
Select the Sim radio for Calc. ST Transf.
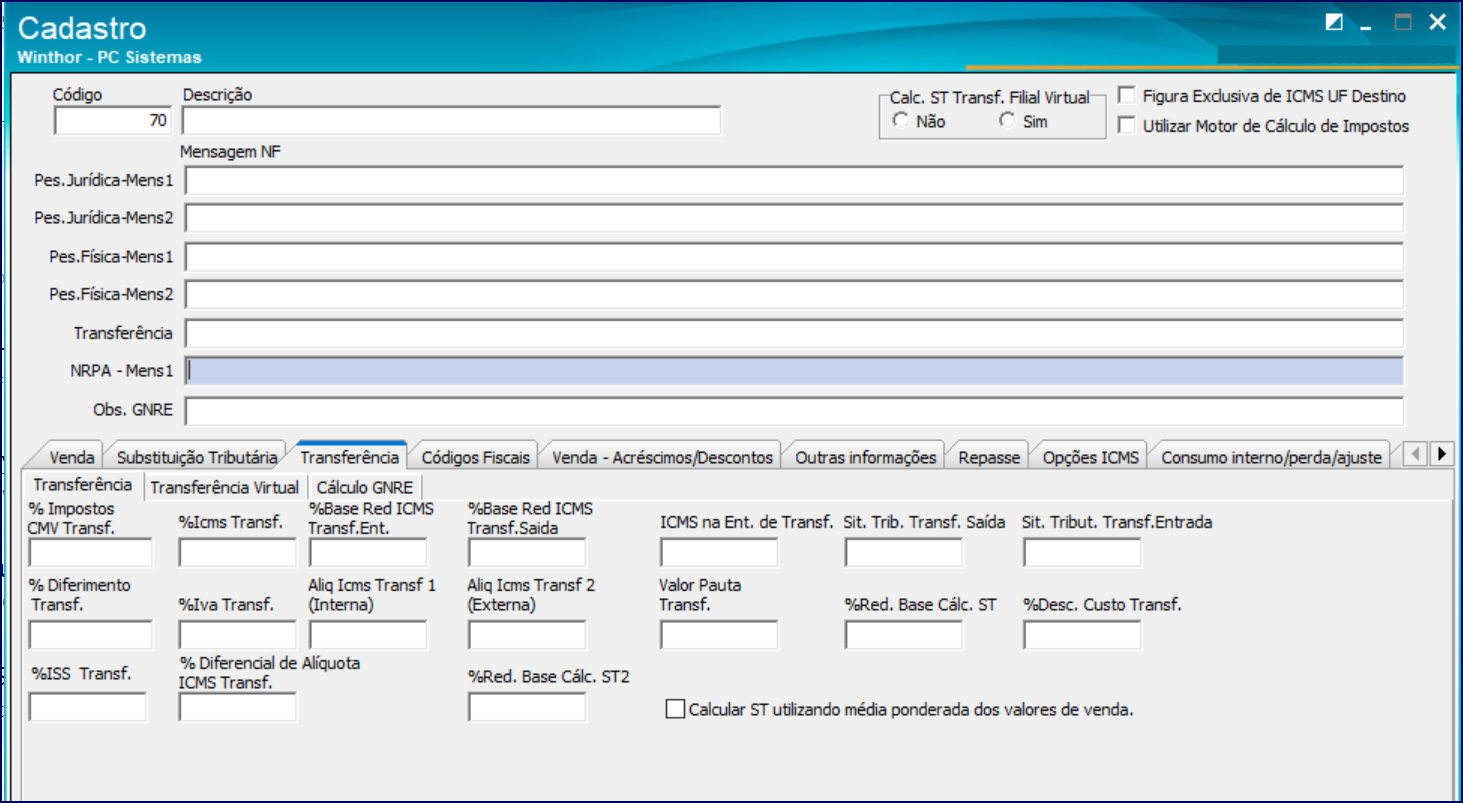(x=1007, y=121)
